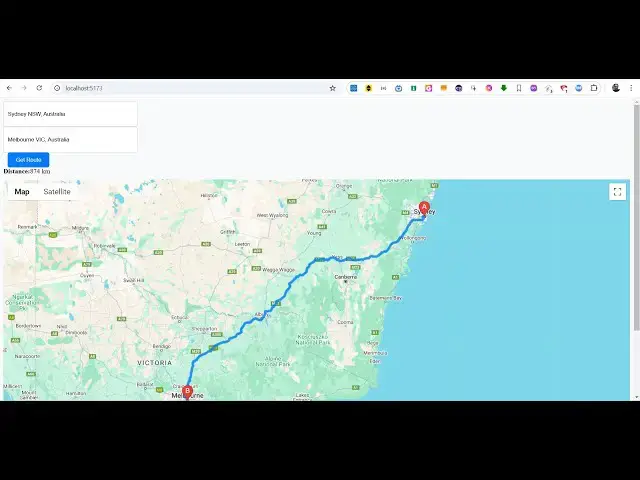
Task: Click the Get Route button
Action: tap(29, 160)
